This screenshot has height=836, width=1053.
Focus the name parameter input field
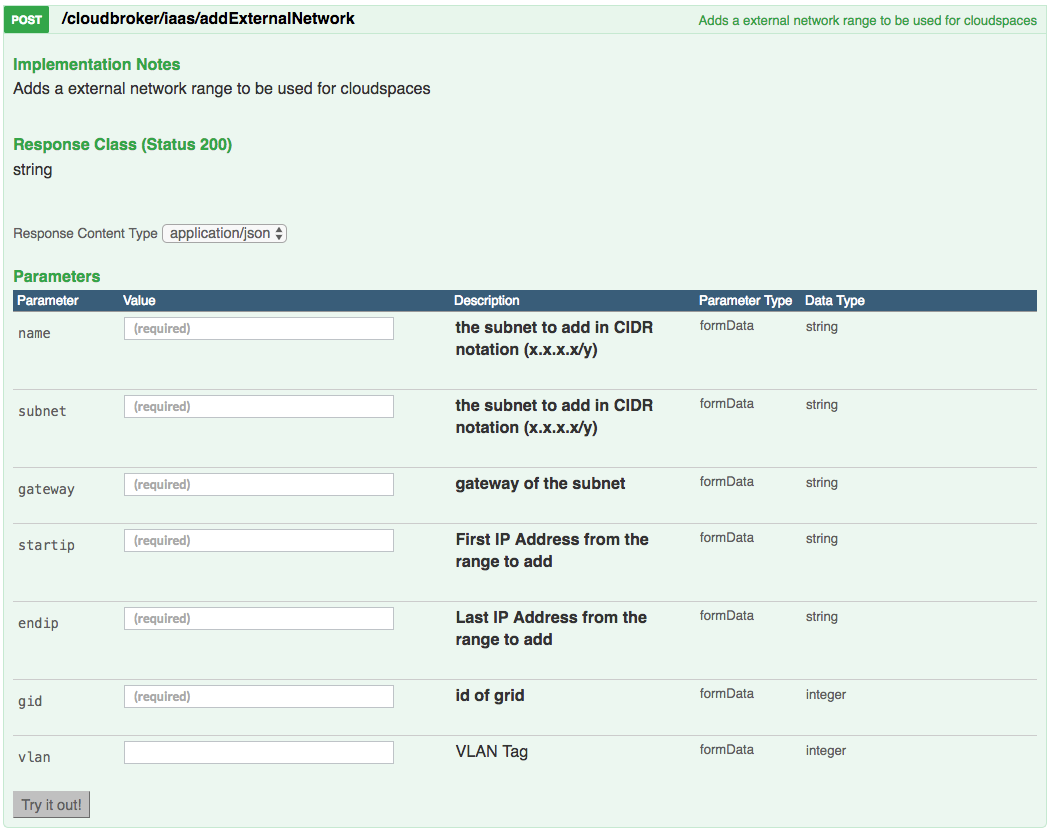pos(258,329)
